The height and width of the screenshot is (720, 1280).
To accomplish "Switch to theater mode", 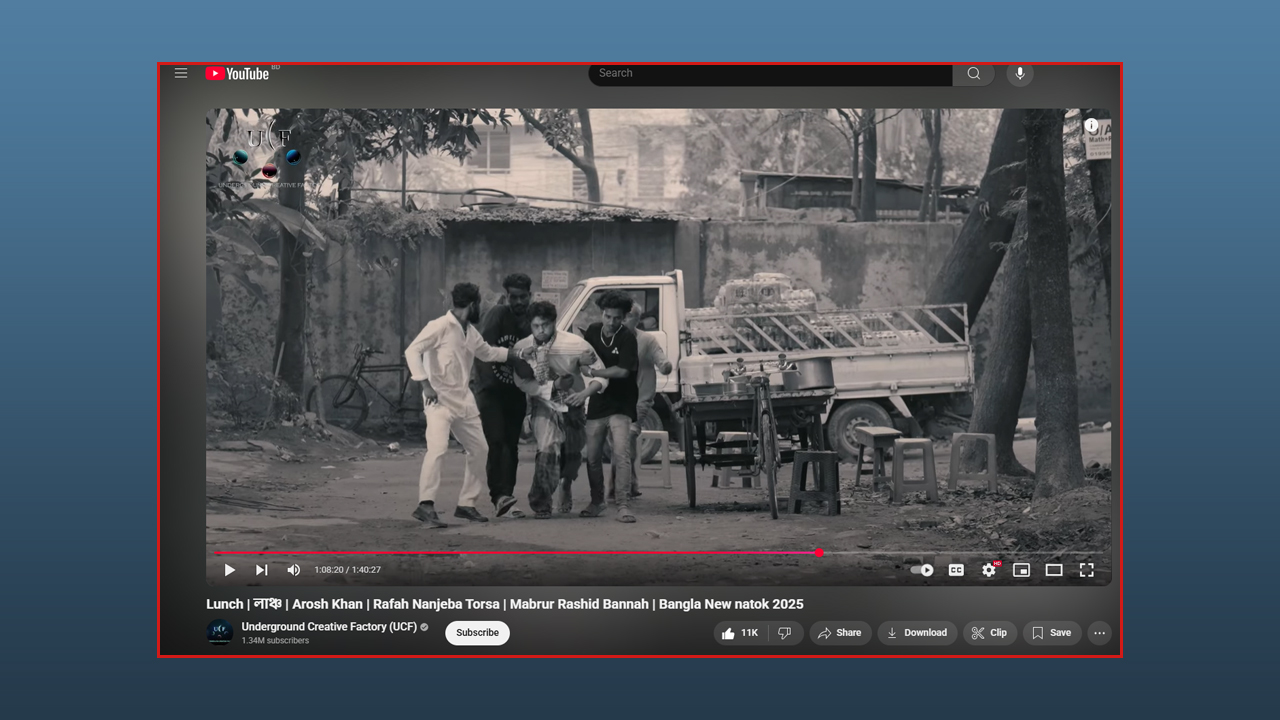I will (1054, 570).
